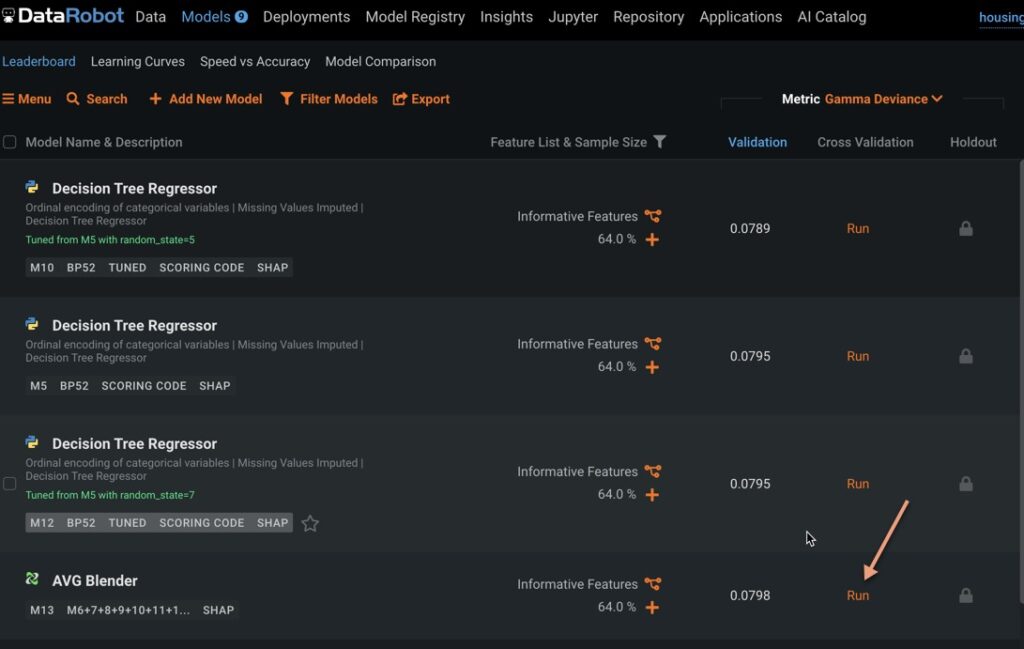Image resolution: width=1024 pixels, height=649 pixels.
Task: Sort by Holdout column
Action: pos(973,142)
